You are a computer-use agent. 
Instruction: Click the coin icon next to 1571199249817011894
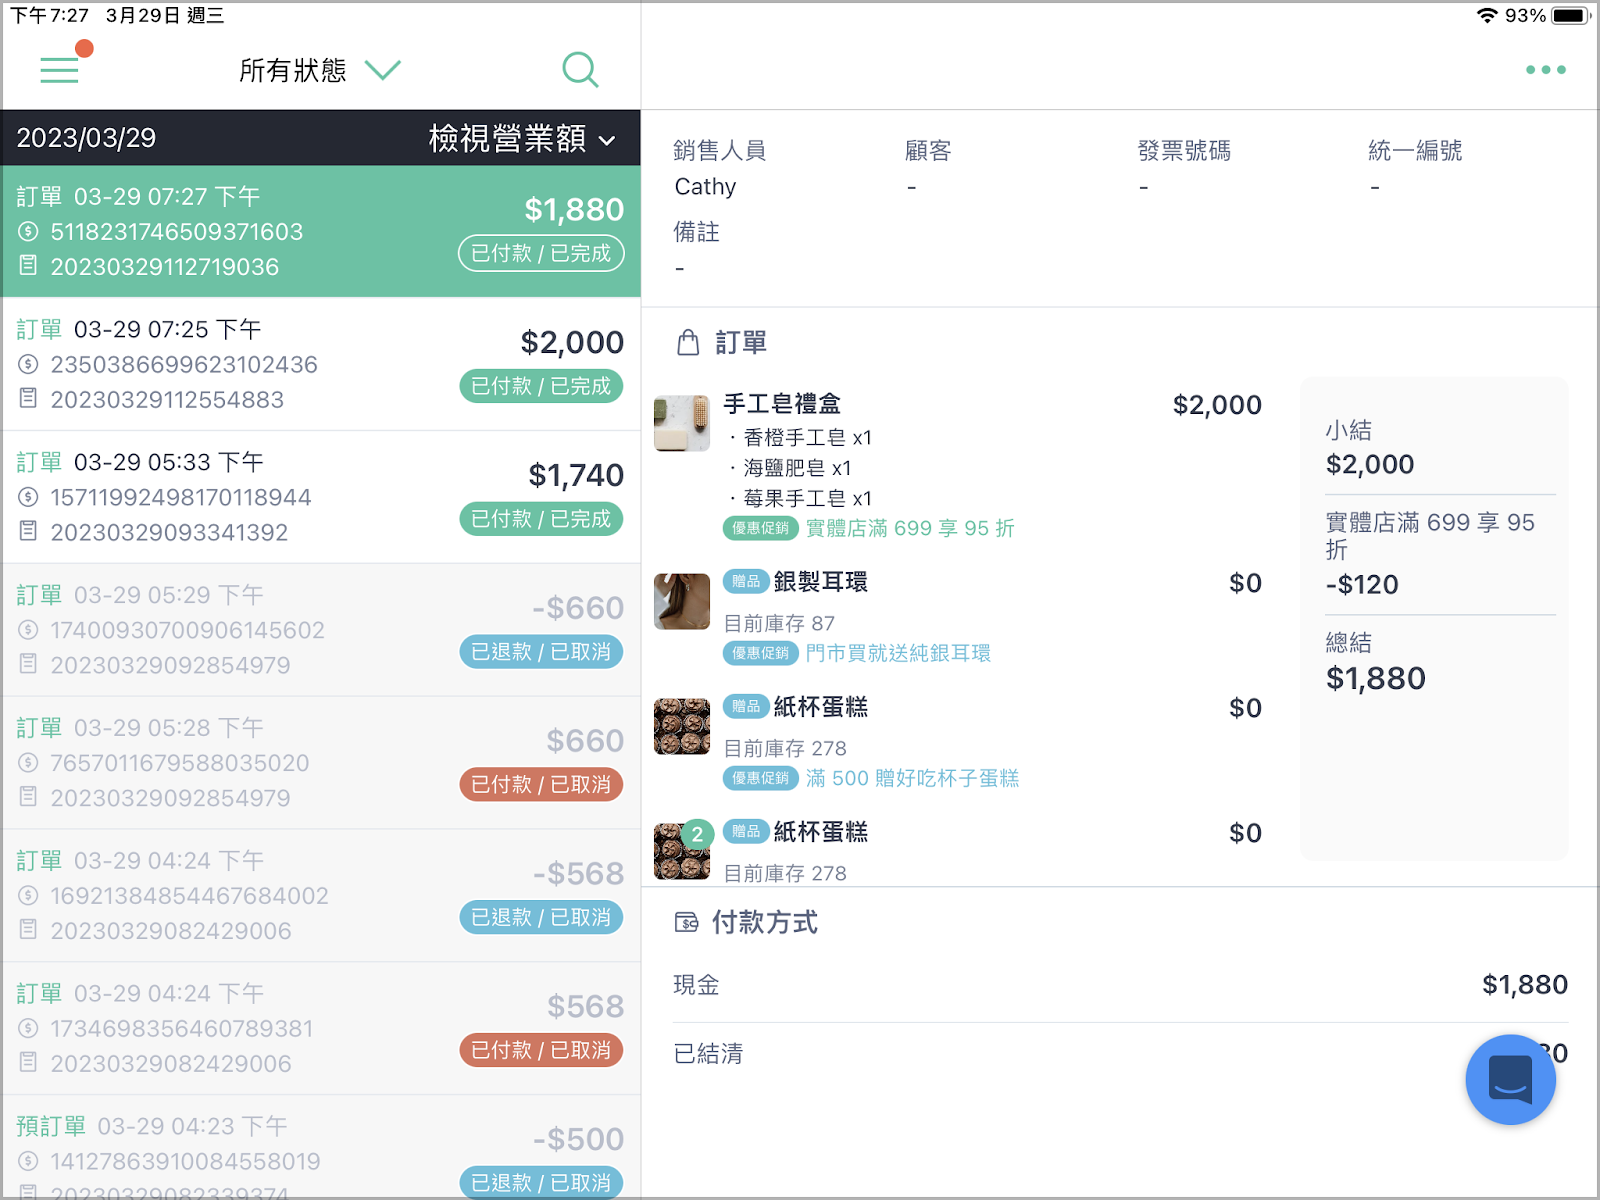pyautogui.click(x=28, y=497)
